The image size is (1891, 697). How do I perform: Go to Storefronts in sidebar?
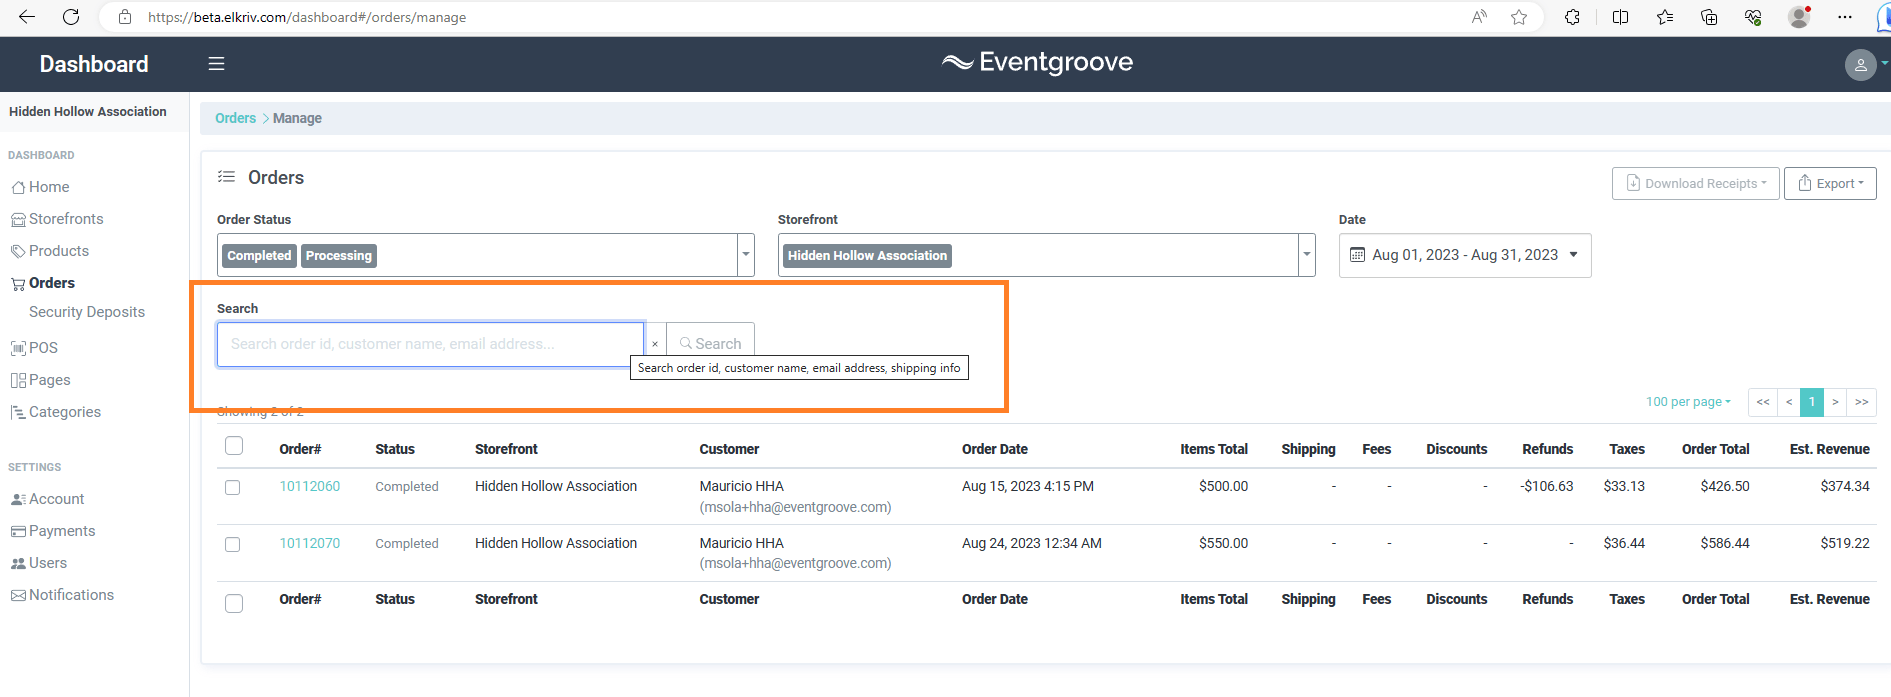pos(66,219)
